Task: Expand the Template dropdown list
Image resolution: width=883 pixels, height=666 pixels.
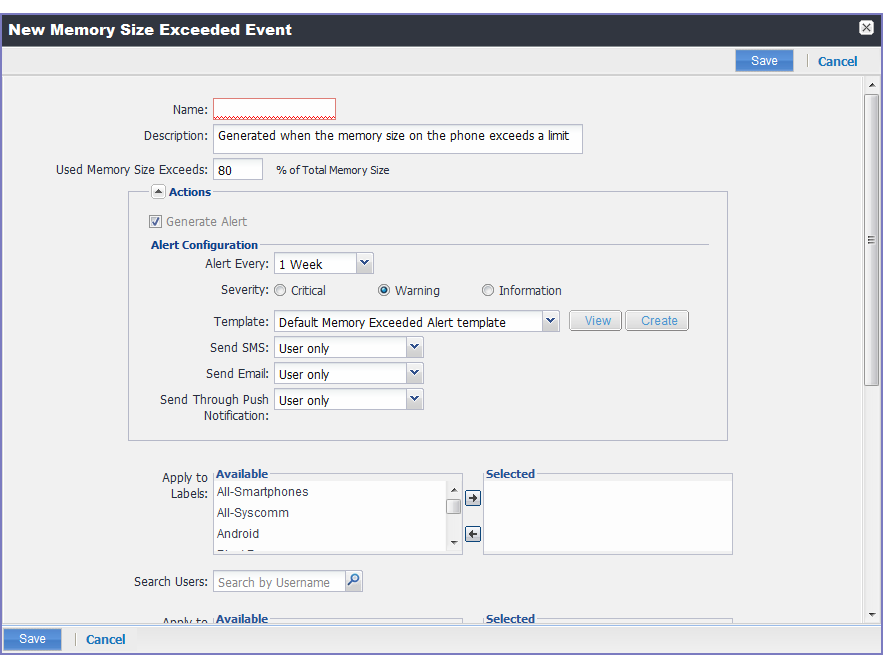Action: click(x=550, y=321)
